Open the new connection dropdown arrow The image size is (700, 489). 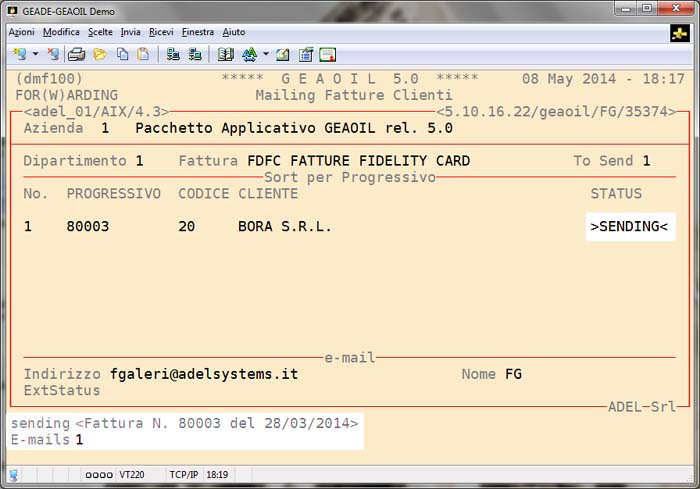(36, 54)
